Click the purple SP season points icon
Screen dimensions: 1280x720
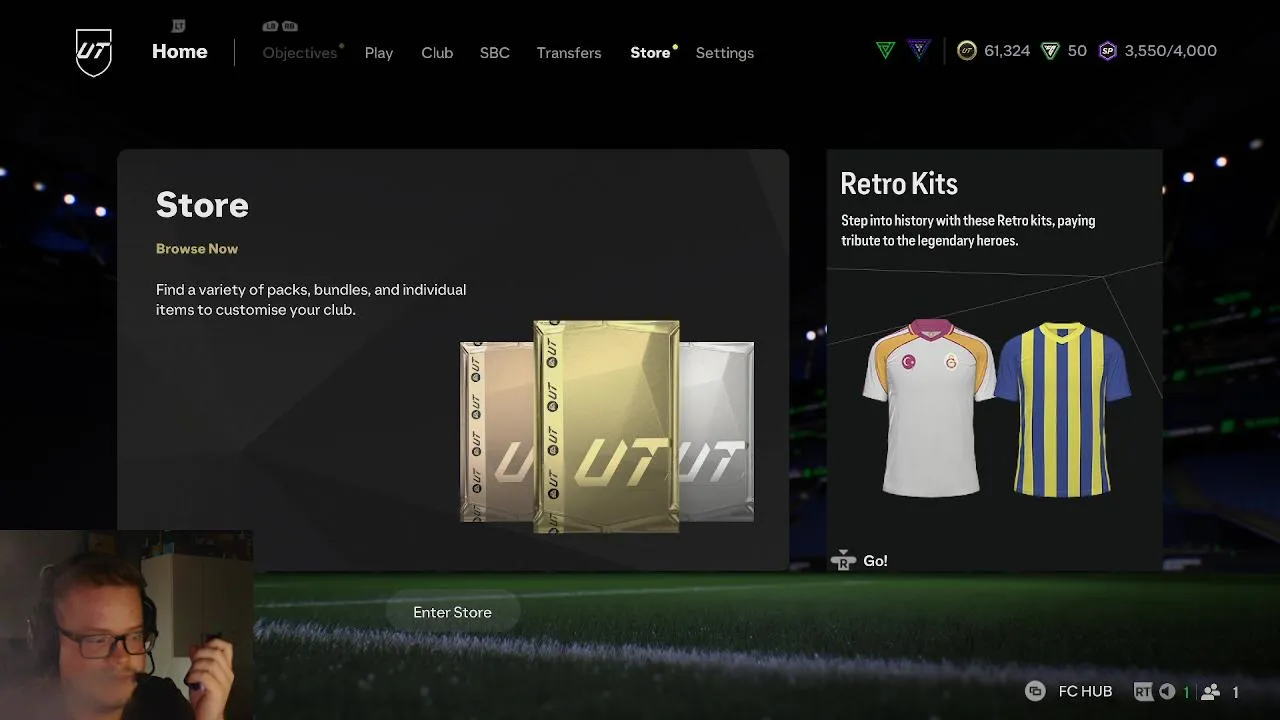click(x=1107, y=51)
